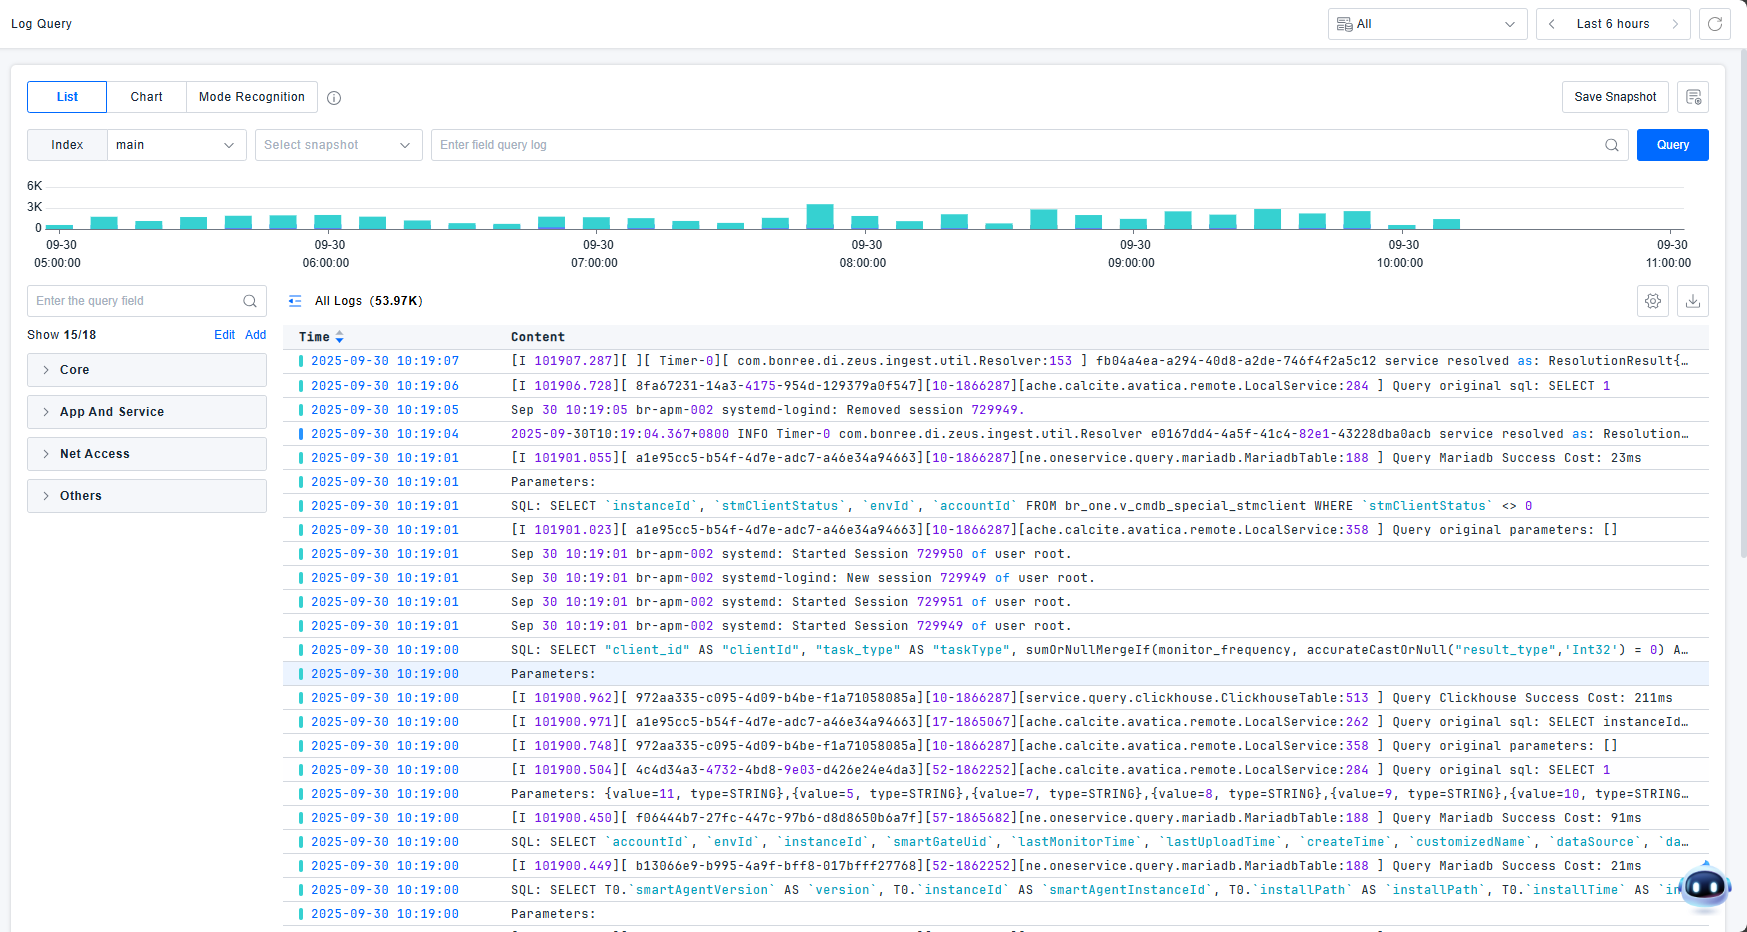This screenshot has width=1747, height=932.
Task: Click the previous time range arrow
Action: (1551, 24)
